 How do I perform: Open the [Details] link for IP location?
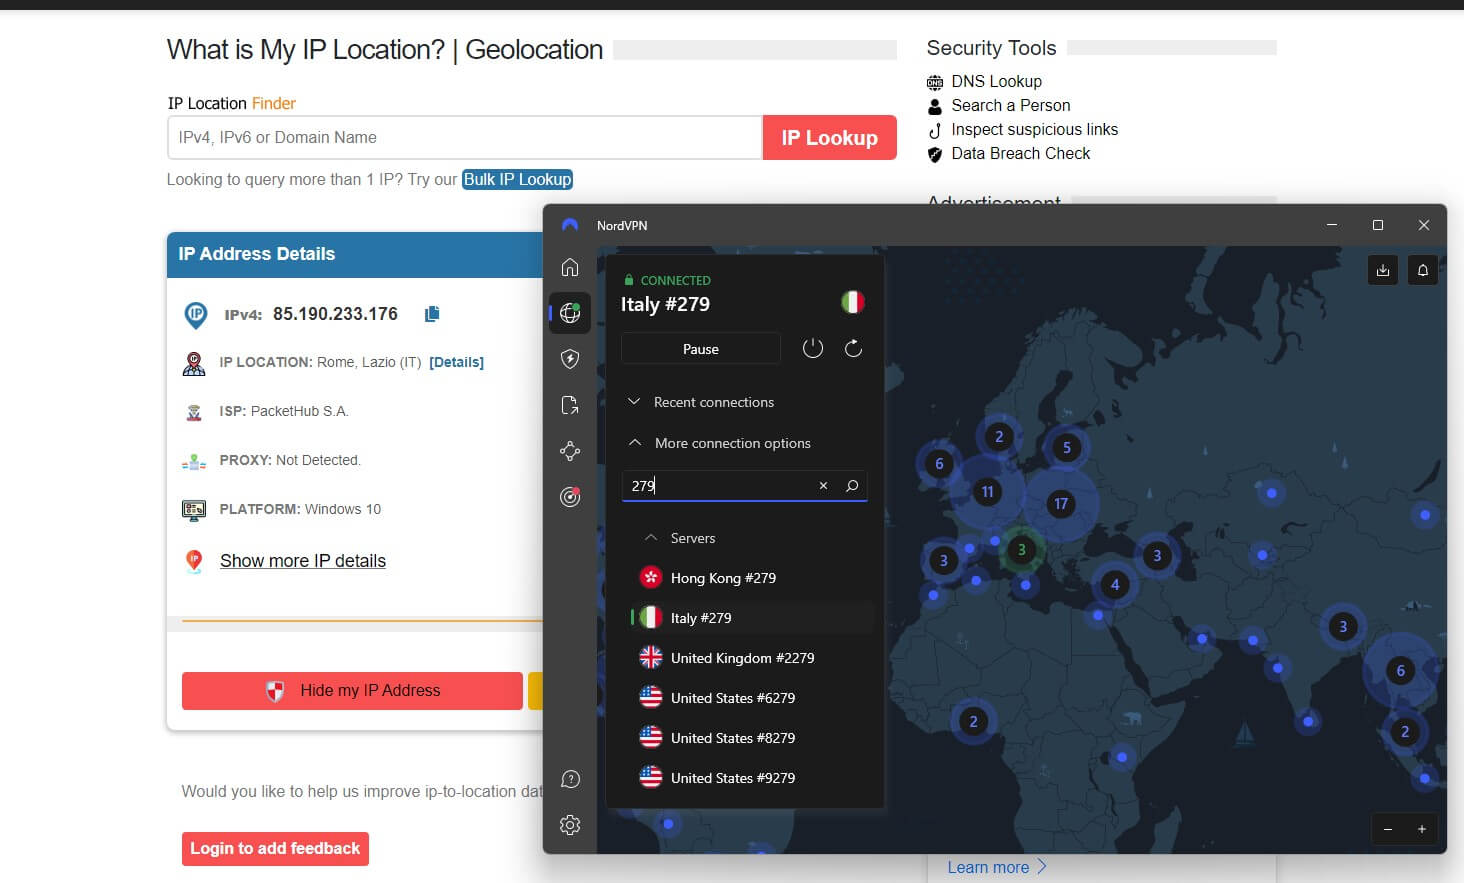pos(456,362)
